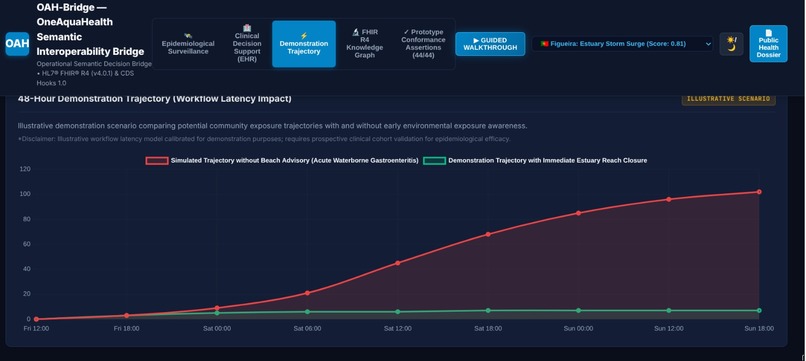Toggle red legend swatch for trajectory without advisory
Image resolution: width=806 pixels, height=361 pixels.
[x=157, y=160]
